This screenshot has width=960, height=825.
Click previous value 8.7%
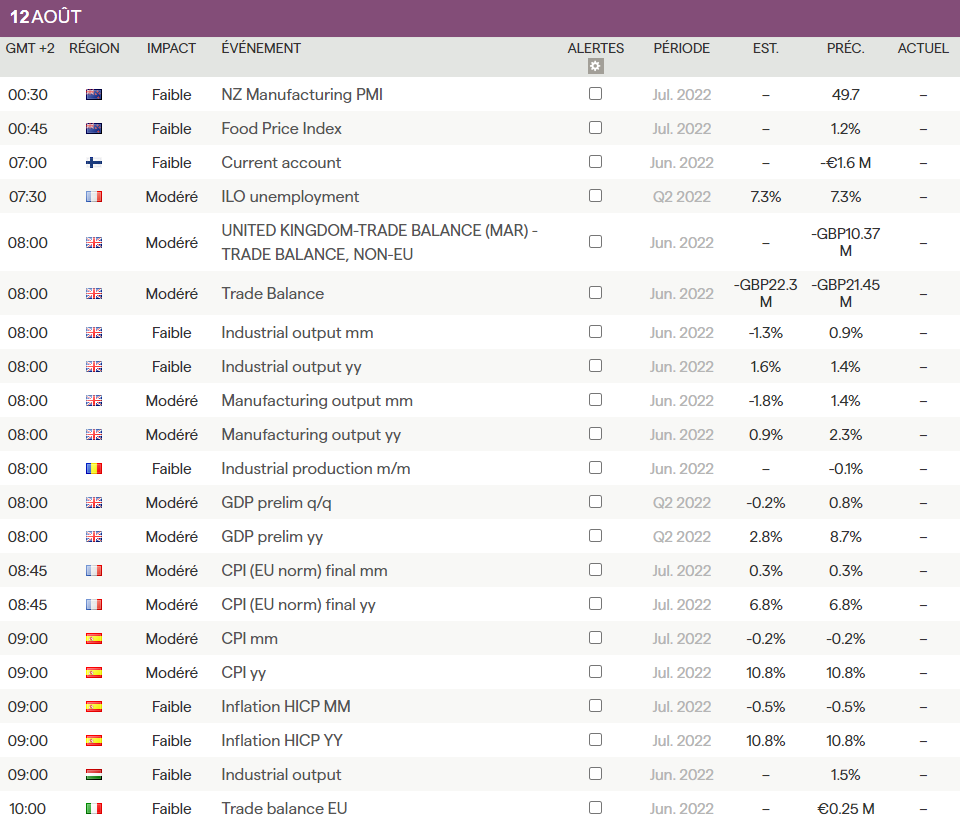[846, 537]
